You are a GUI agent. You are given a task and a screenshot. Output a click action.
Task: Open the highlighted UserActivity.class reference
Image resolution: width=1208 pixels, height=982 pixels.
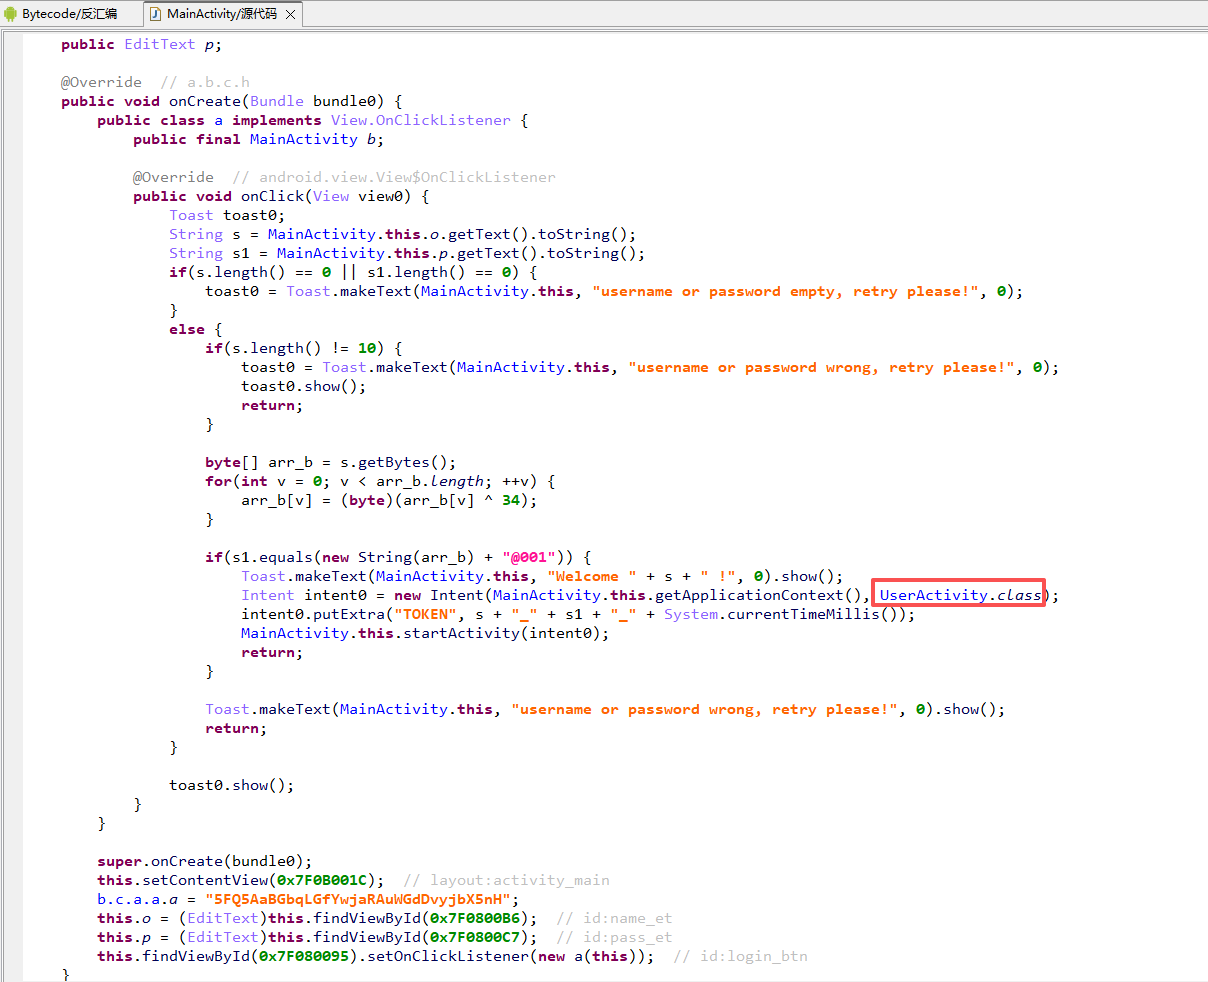click(x=960, y=595)
